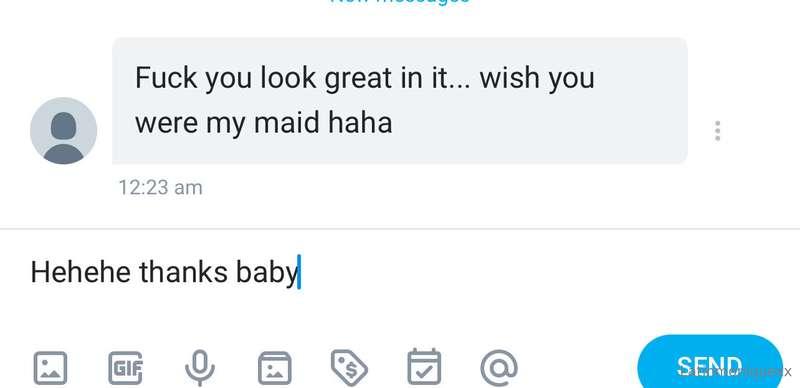Select the received message bubble
The image size is (800, 388).
pos(399,101)
